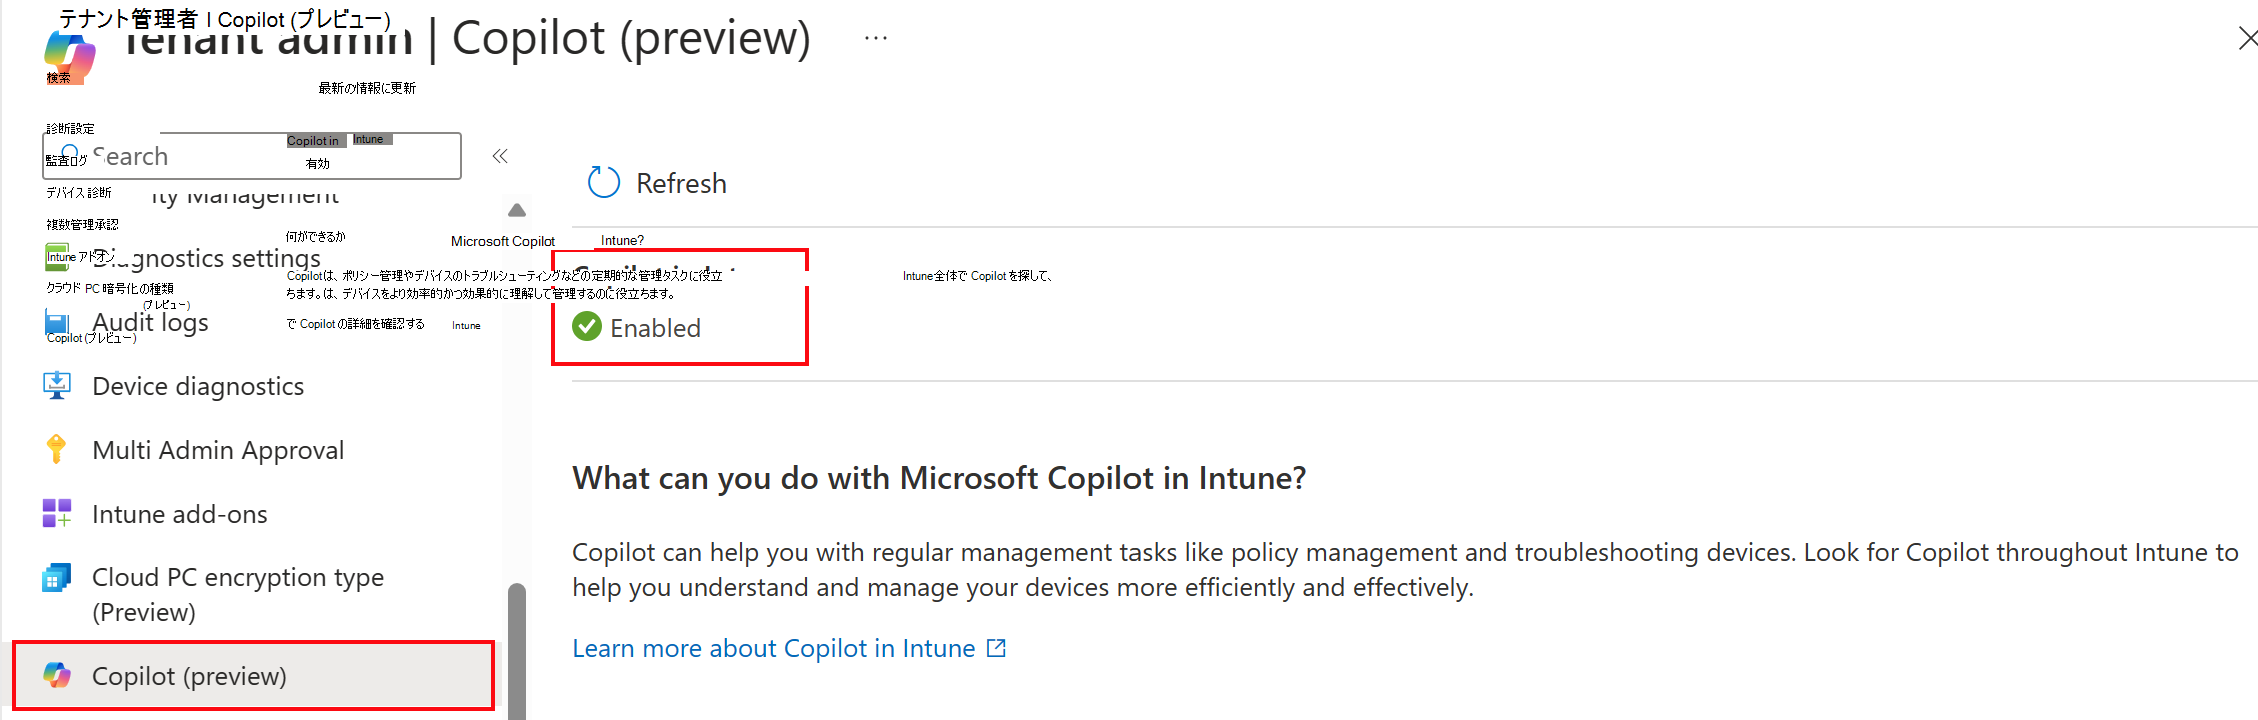Click the Cloud PC encryption type icon
Screen dimensions: 2258x720
(x=57, y=578)
